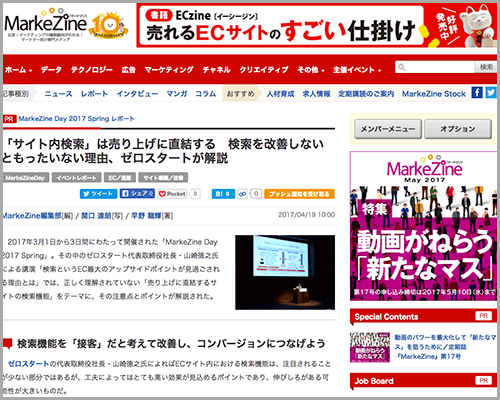The image size is (500, 400).
Task: Expand the その他 dropdown menu
Action: tap(311, 70)
